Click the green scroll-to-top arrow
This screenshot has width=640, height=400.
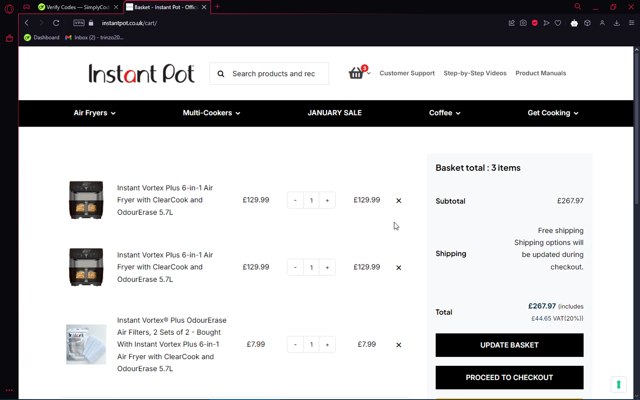[x=619, y=384]
